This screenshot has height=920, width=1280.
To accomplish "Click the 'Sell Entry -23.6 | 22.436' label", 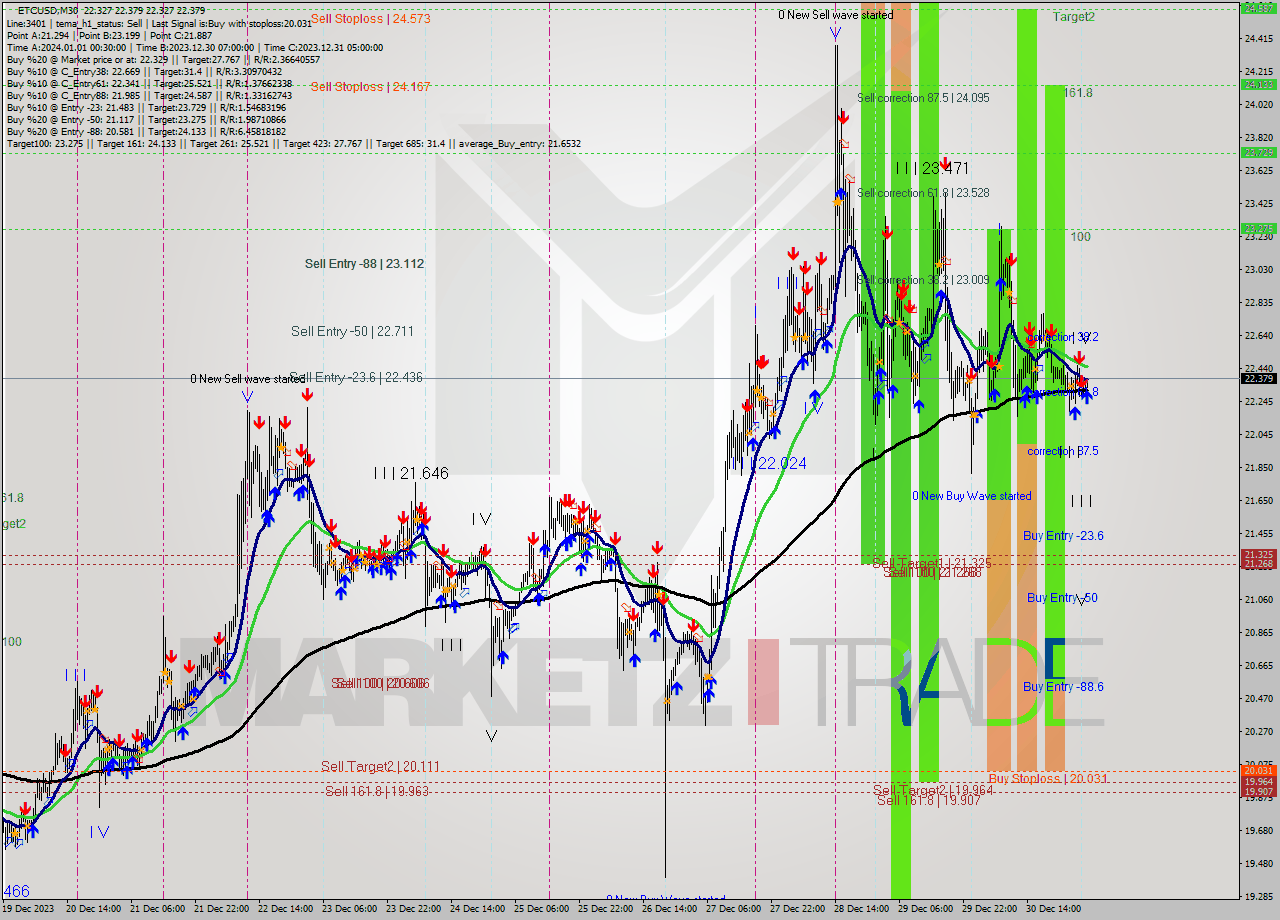I will point(356,377).
